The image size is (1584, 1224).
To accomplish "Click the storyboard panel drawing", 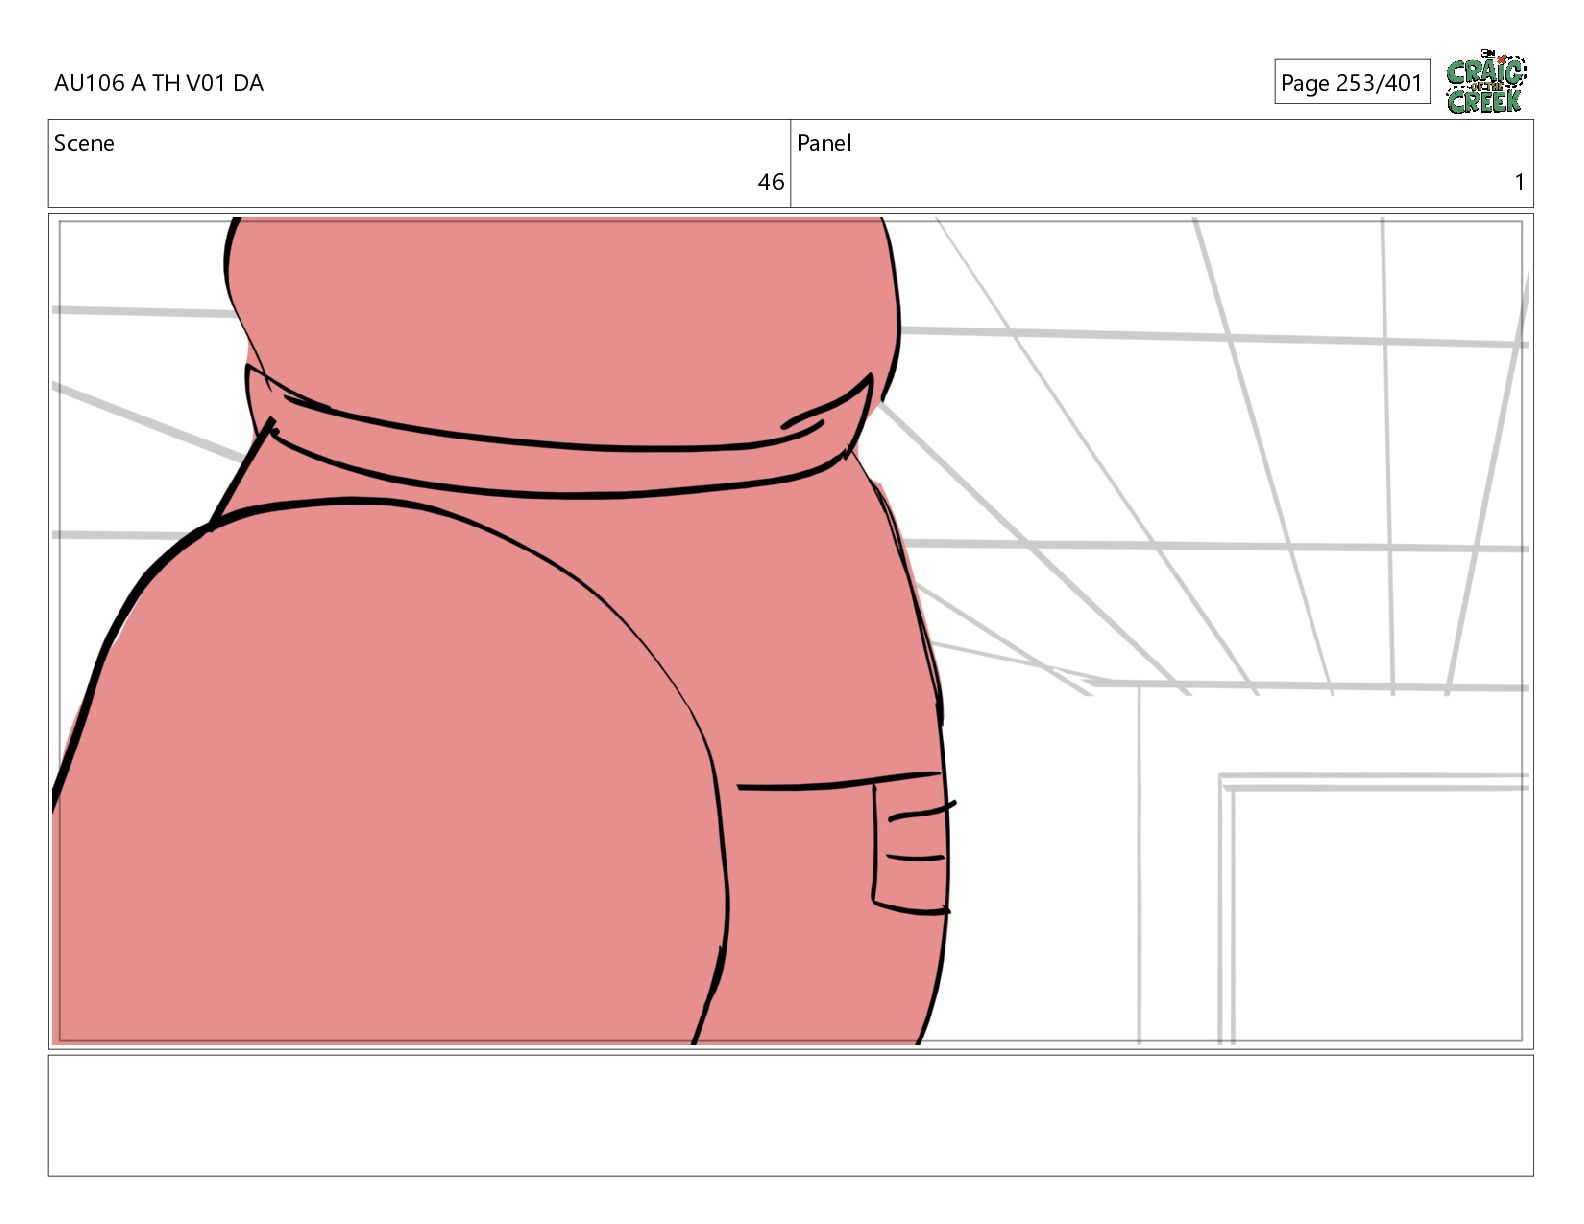I will pyautogui.click(x=790, y=631).
